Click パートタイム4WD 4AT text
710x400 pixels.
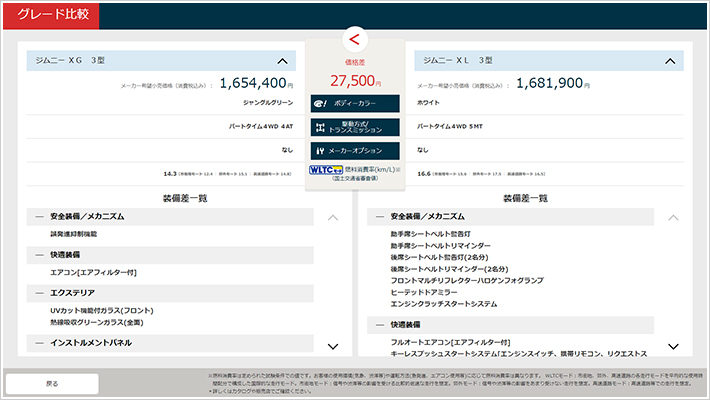click(261, 126)
